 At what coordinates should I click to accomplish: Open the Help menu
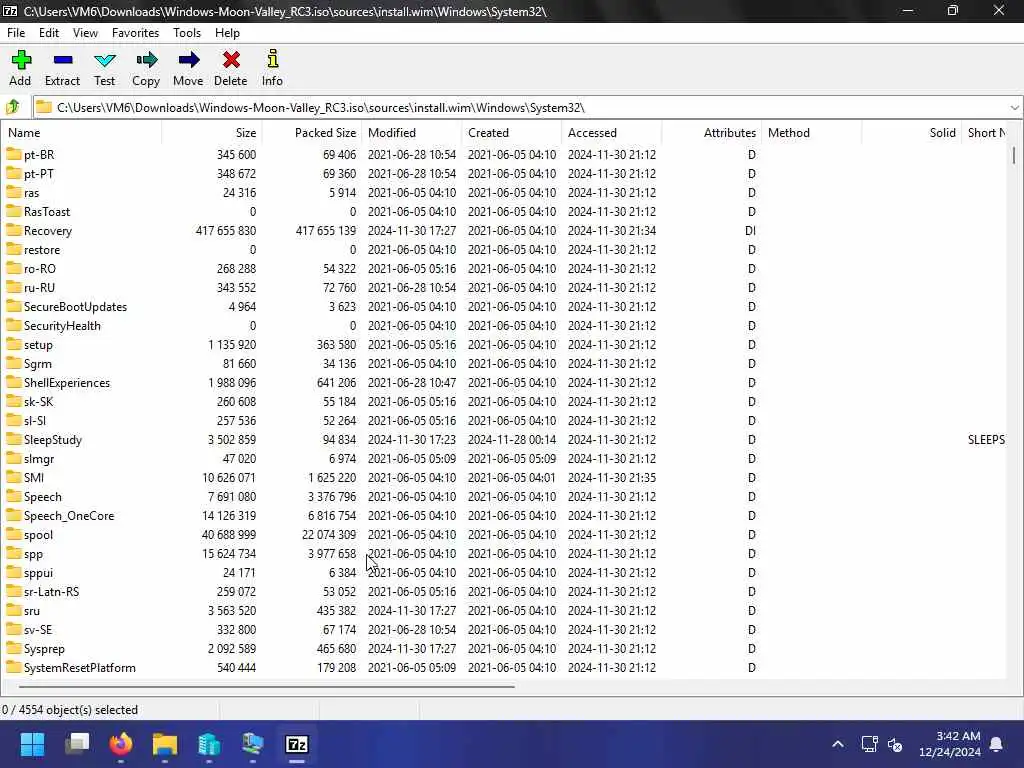(x=227, y=33)
